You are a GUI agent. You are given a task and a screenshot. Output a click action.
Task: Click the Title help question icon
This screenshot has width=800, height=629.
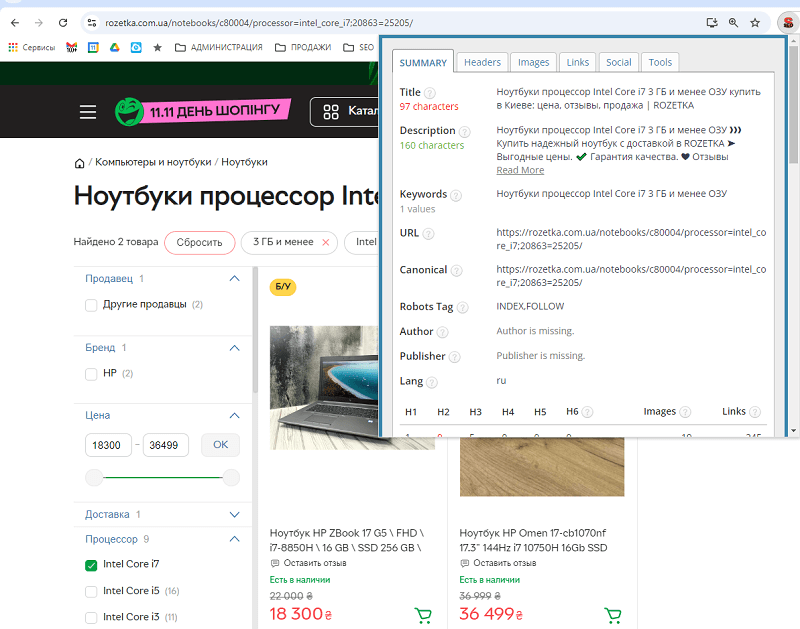pos(430,93)
